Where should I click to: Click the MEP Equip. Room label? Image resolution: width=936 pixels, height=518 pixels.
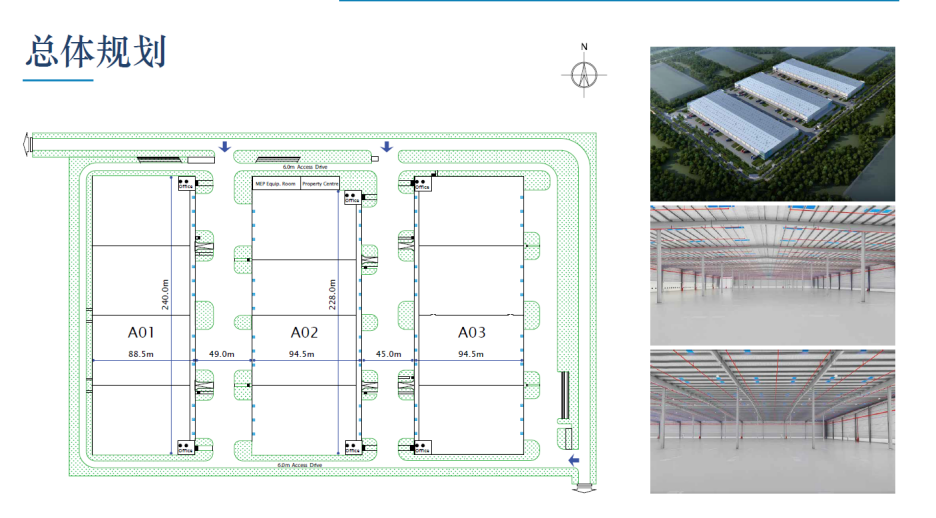point(276,184)
